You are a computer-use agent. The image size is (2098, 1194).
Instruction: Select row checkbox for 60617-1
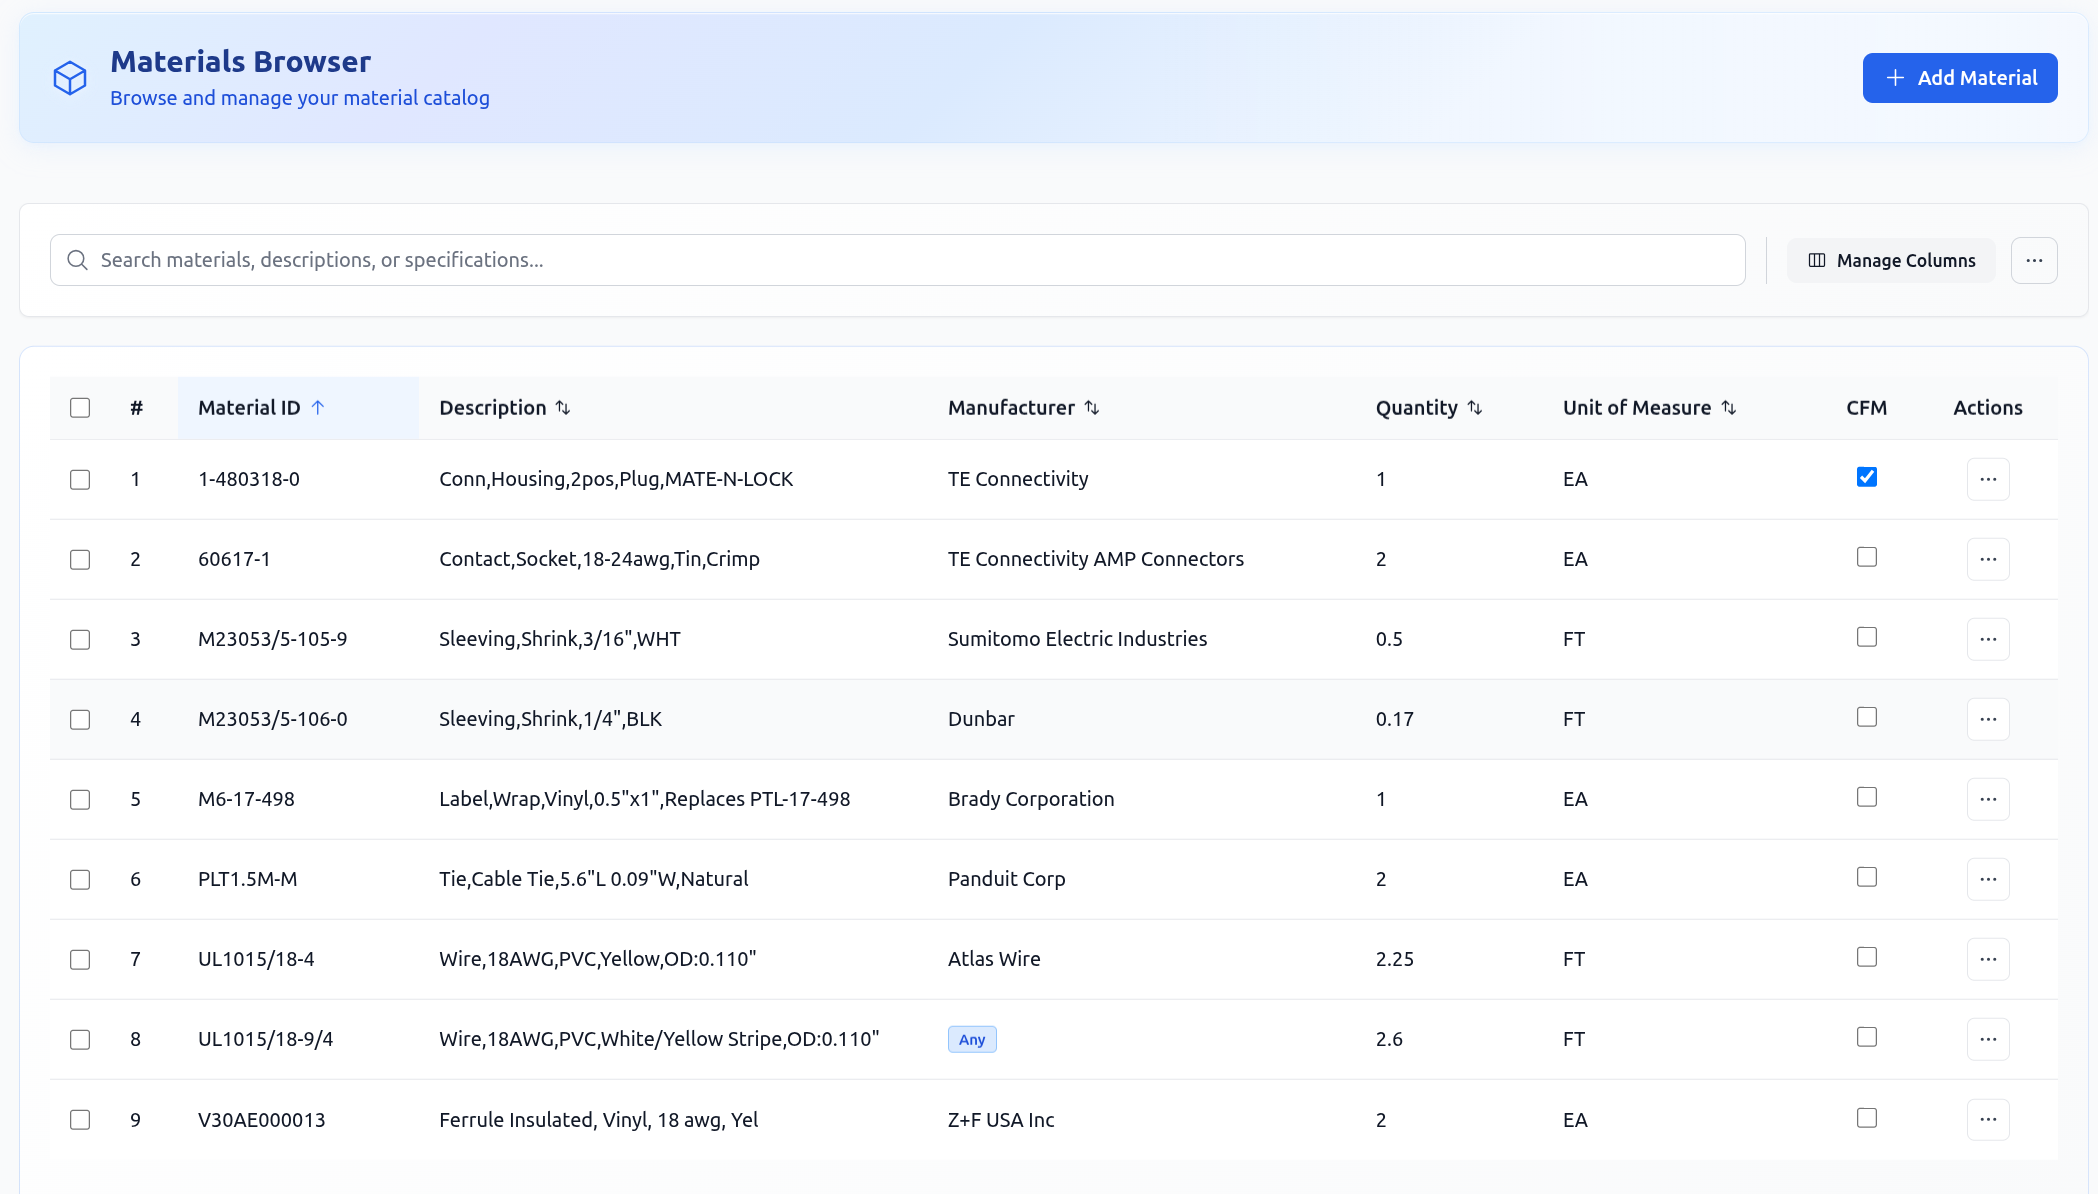80,560
